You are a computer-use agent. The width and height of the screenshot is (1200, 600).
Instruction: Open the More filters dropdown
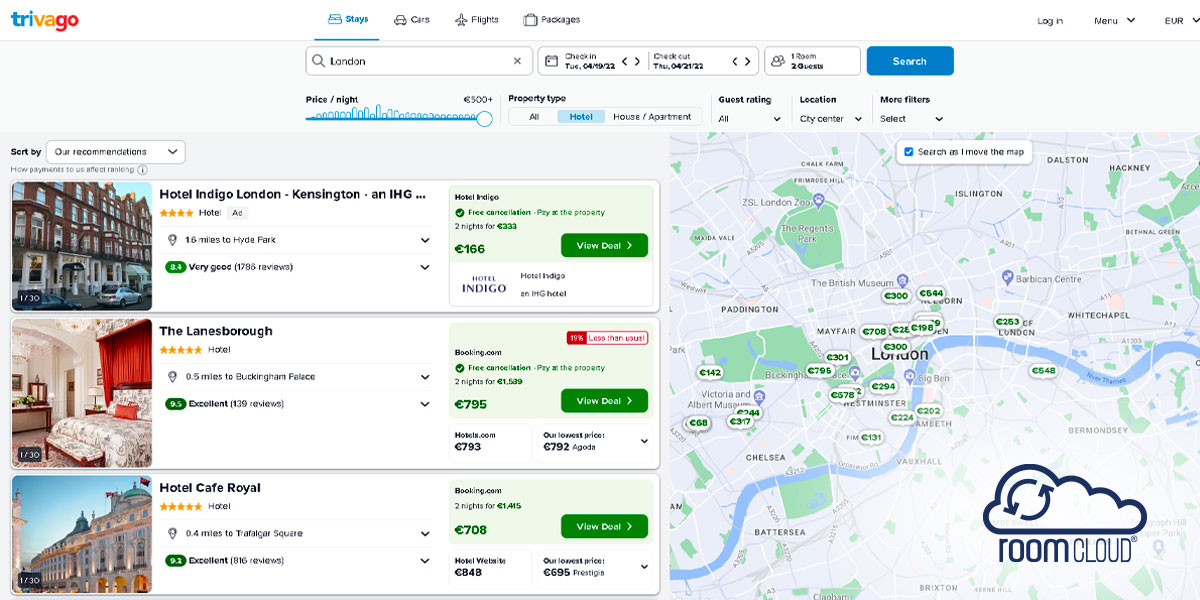point(911,119)
